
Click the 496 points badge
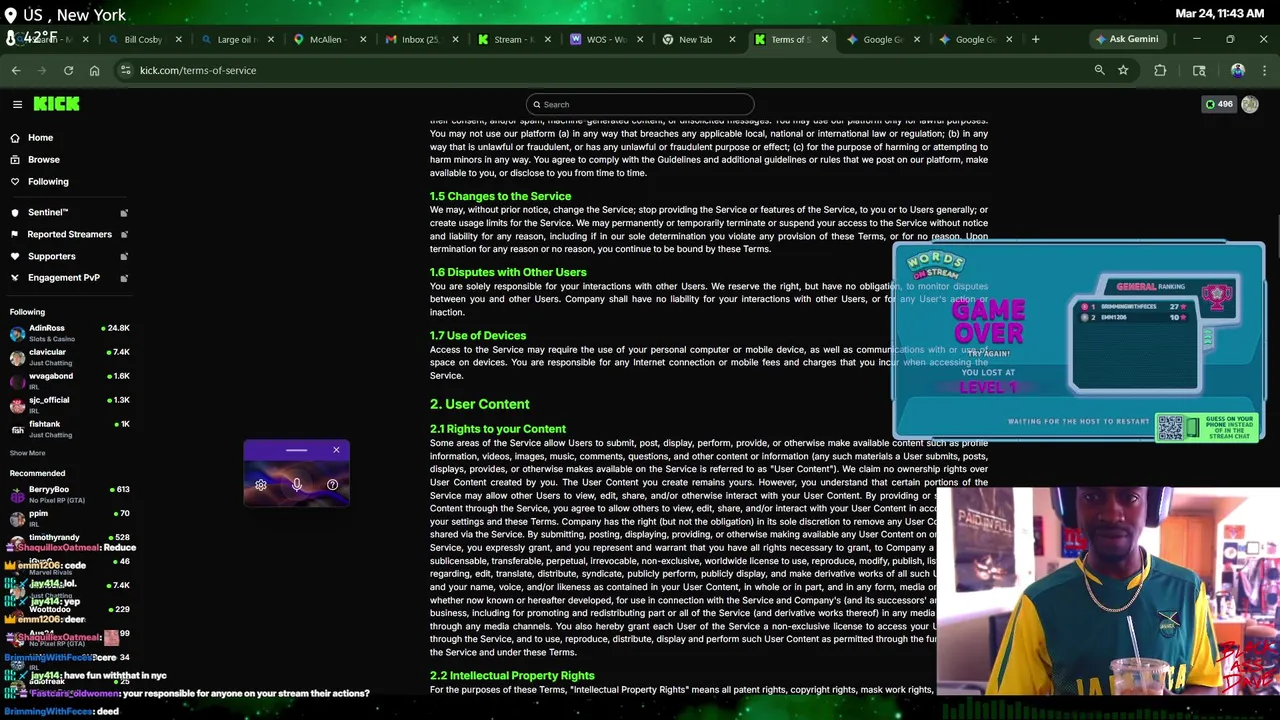pos(1219,104)
